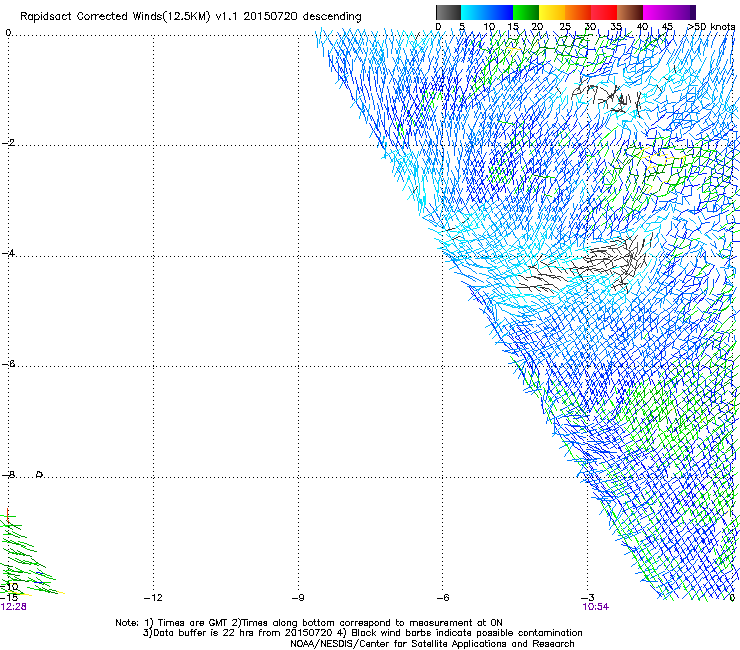This screenshot has width=740, height=650.
Task: Click the '-8' latitude axis label
Action: (x=8, y=474)
